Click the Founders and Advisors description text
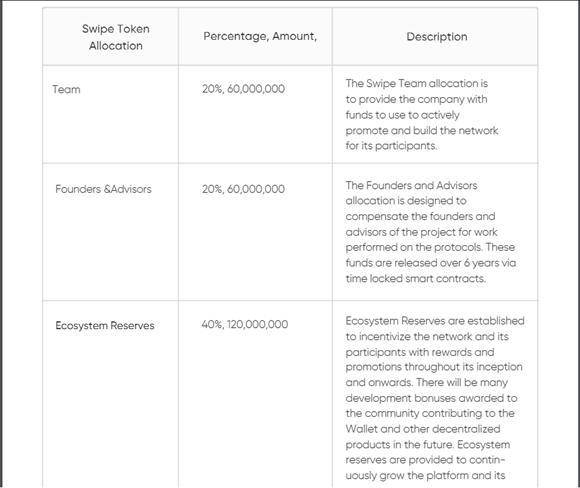Viewport: 580px width, 488px height. point(431,232)
